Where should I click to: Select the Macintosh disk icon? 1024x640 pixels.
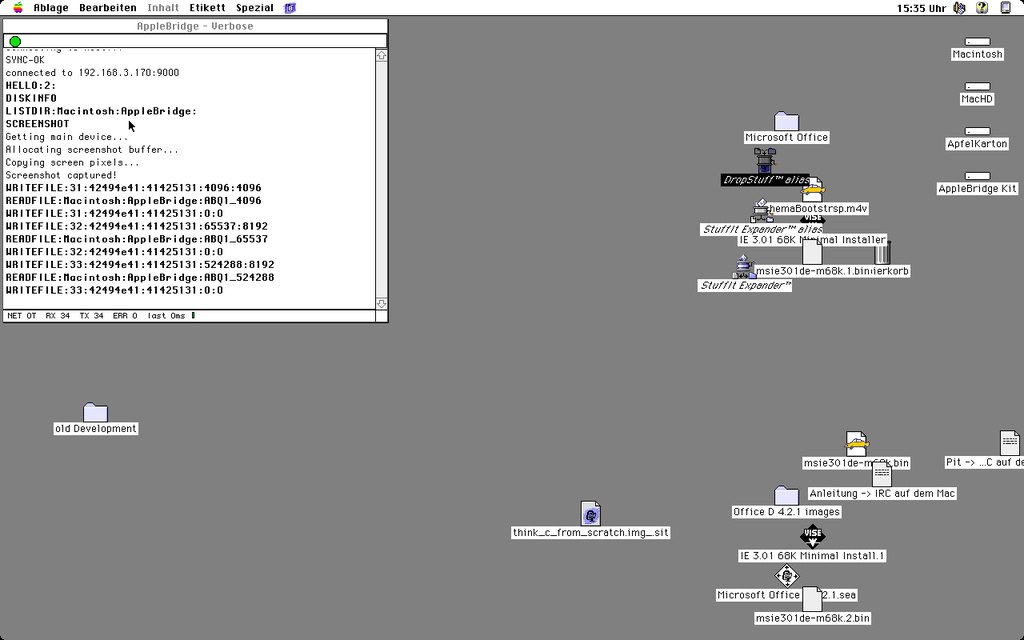coord(977,42)
